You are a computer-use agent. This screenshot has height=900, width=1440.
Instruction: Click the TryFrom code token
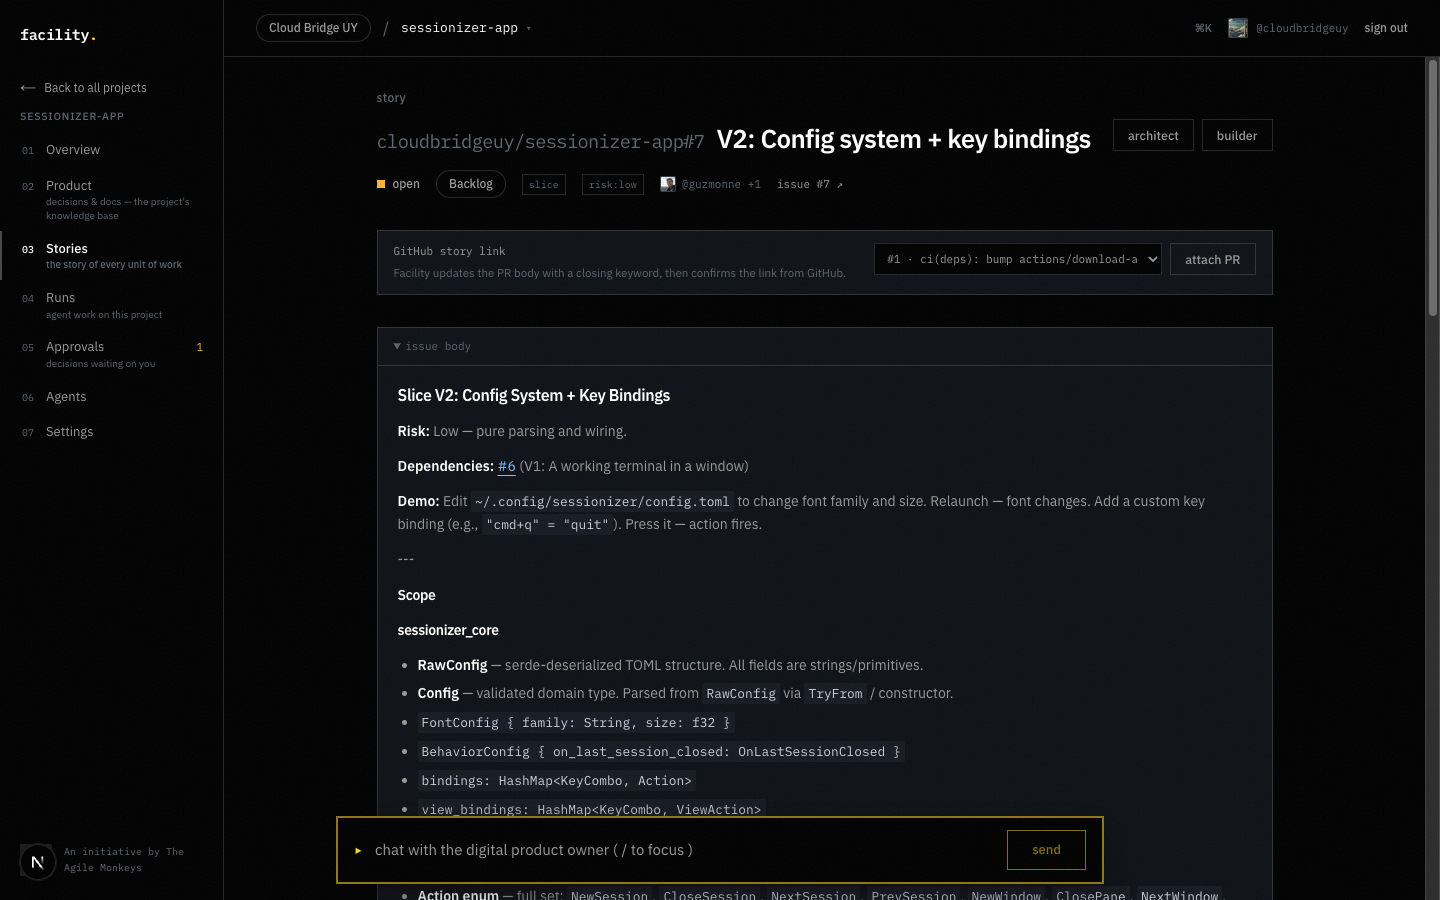(x=835, y=694)
